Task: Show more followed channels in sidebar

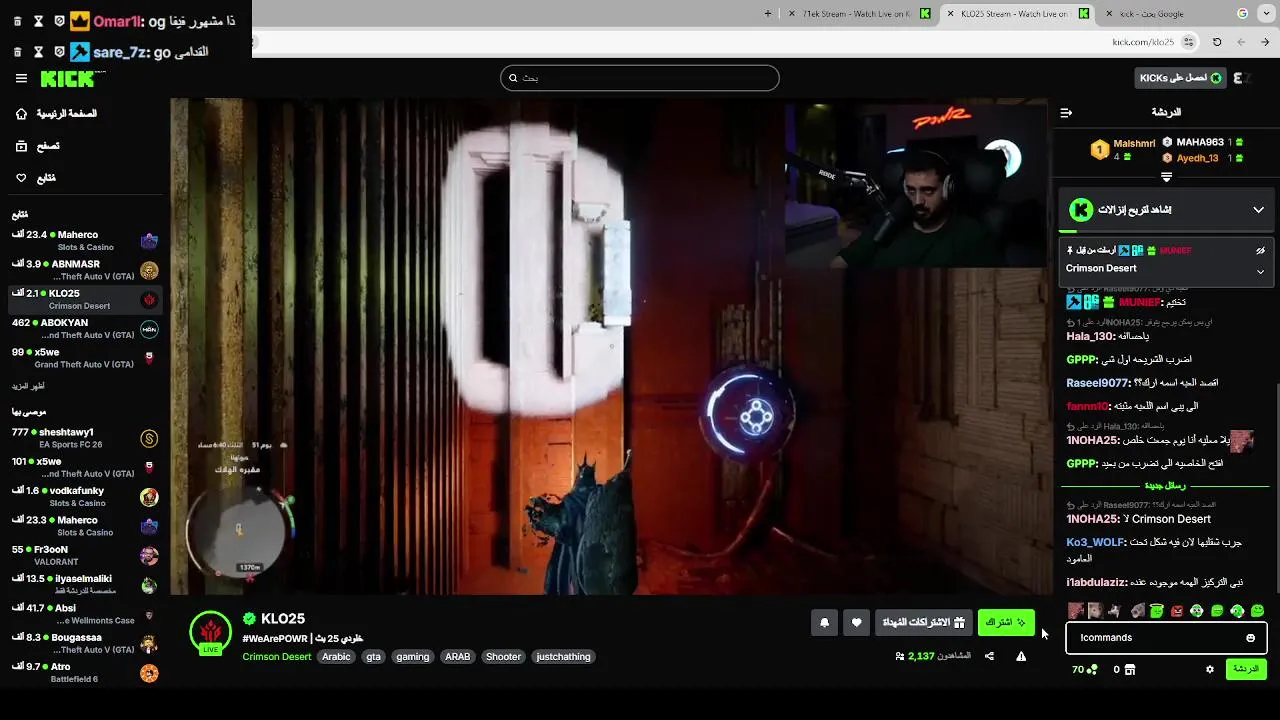Action: click(28, 386)
